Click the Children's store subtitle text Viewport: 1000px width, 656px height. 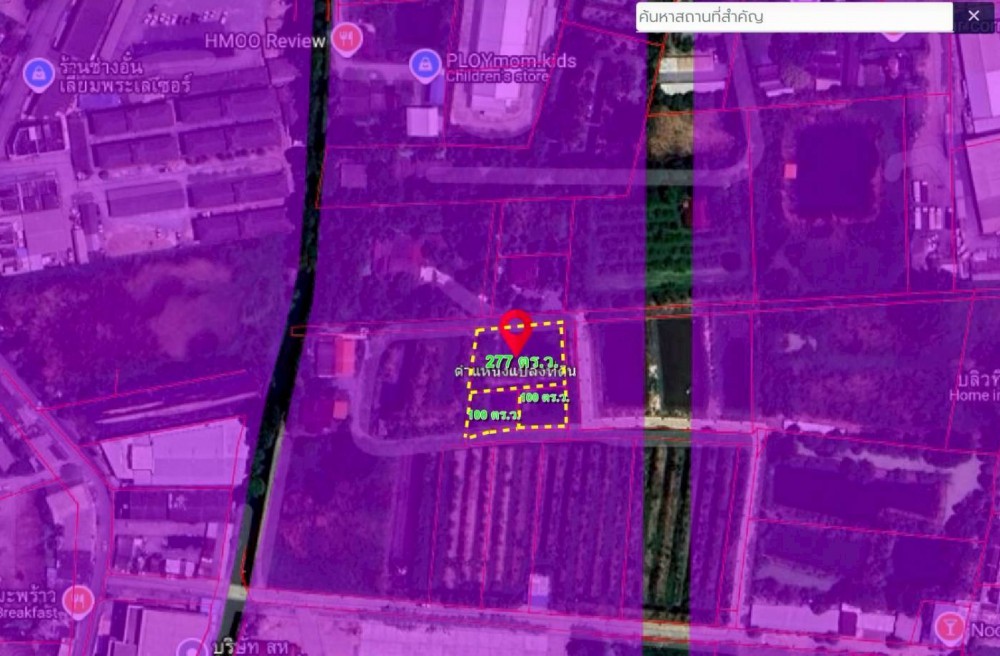[x=496, y=76]
